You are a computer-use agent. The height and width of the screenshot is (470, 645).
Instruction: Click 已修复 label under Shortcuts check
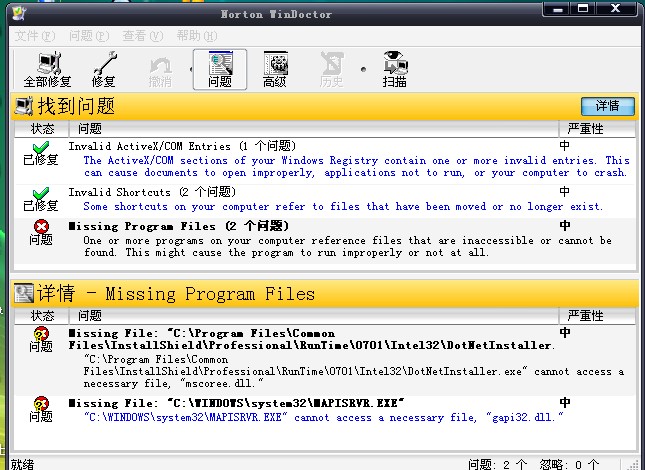pos(41,205)
